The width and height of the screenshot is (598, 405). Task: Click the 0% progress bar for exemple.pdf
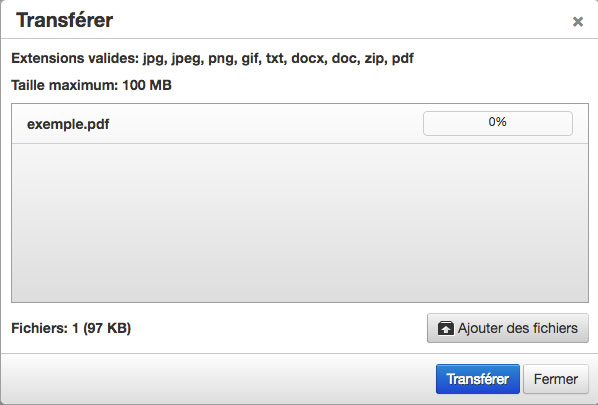498,123
